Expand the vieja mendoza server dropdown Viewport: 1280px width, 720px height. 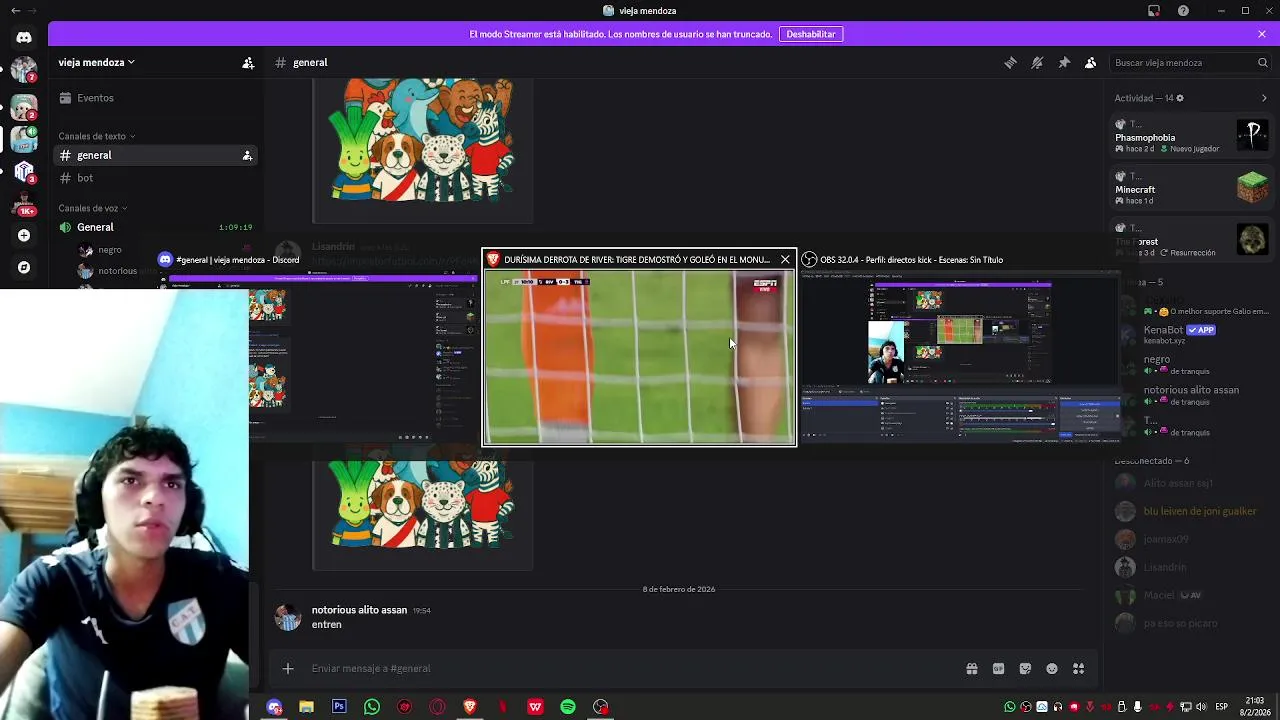click(x=96, y=62)
